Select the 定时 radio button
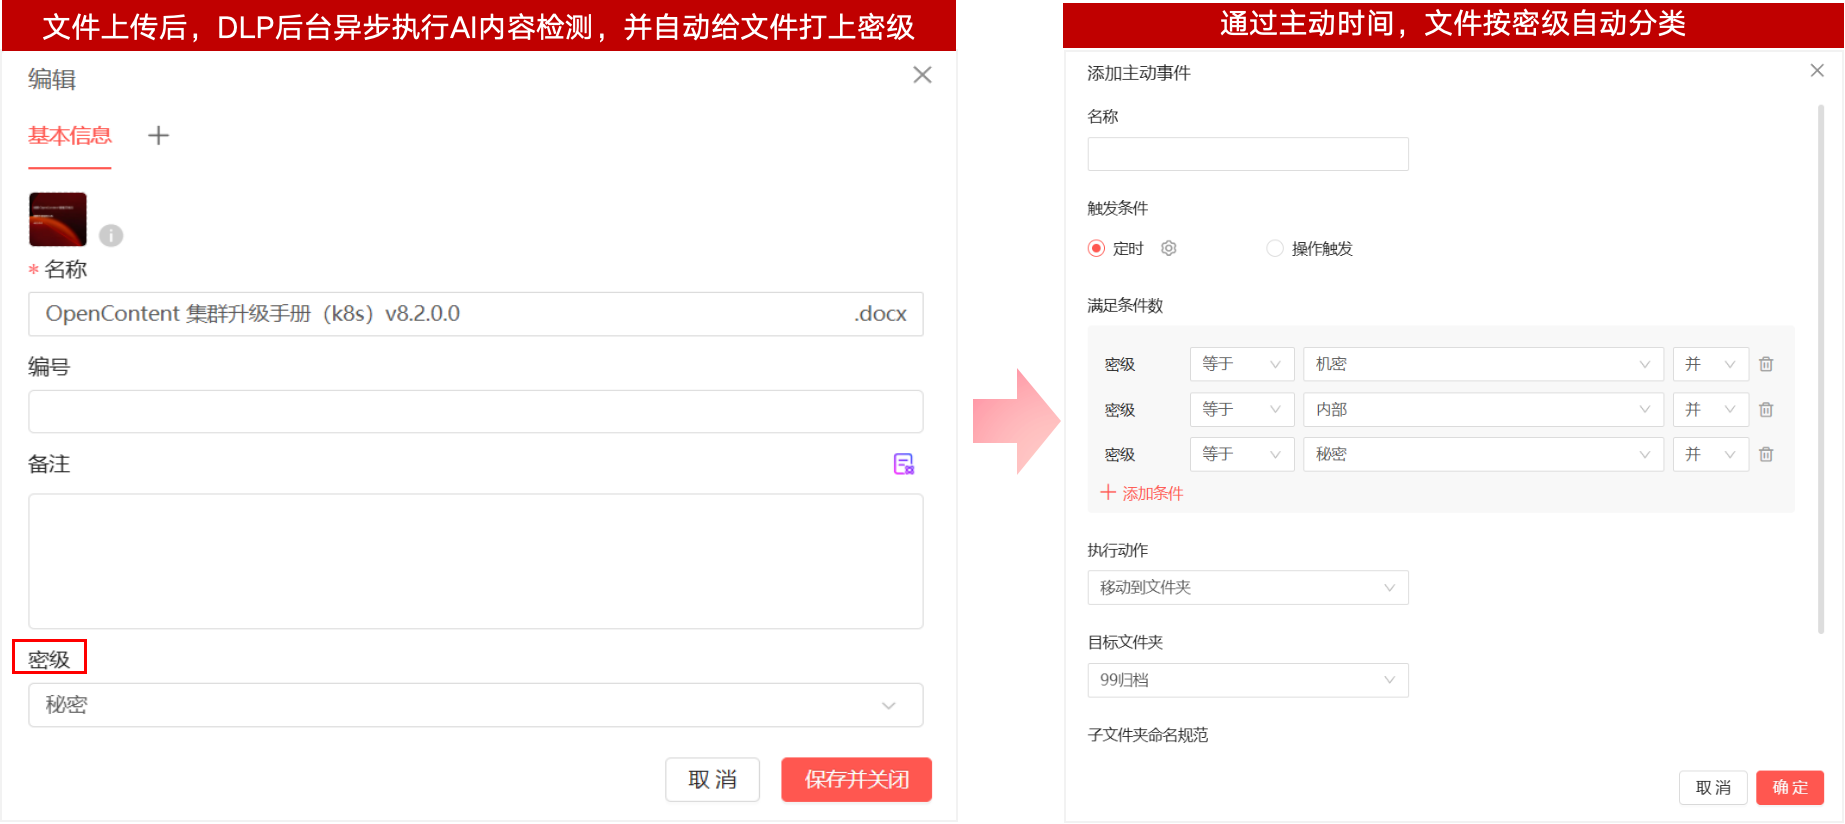 [1096, 248]
